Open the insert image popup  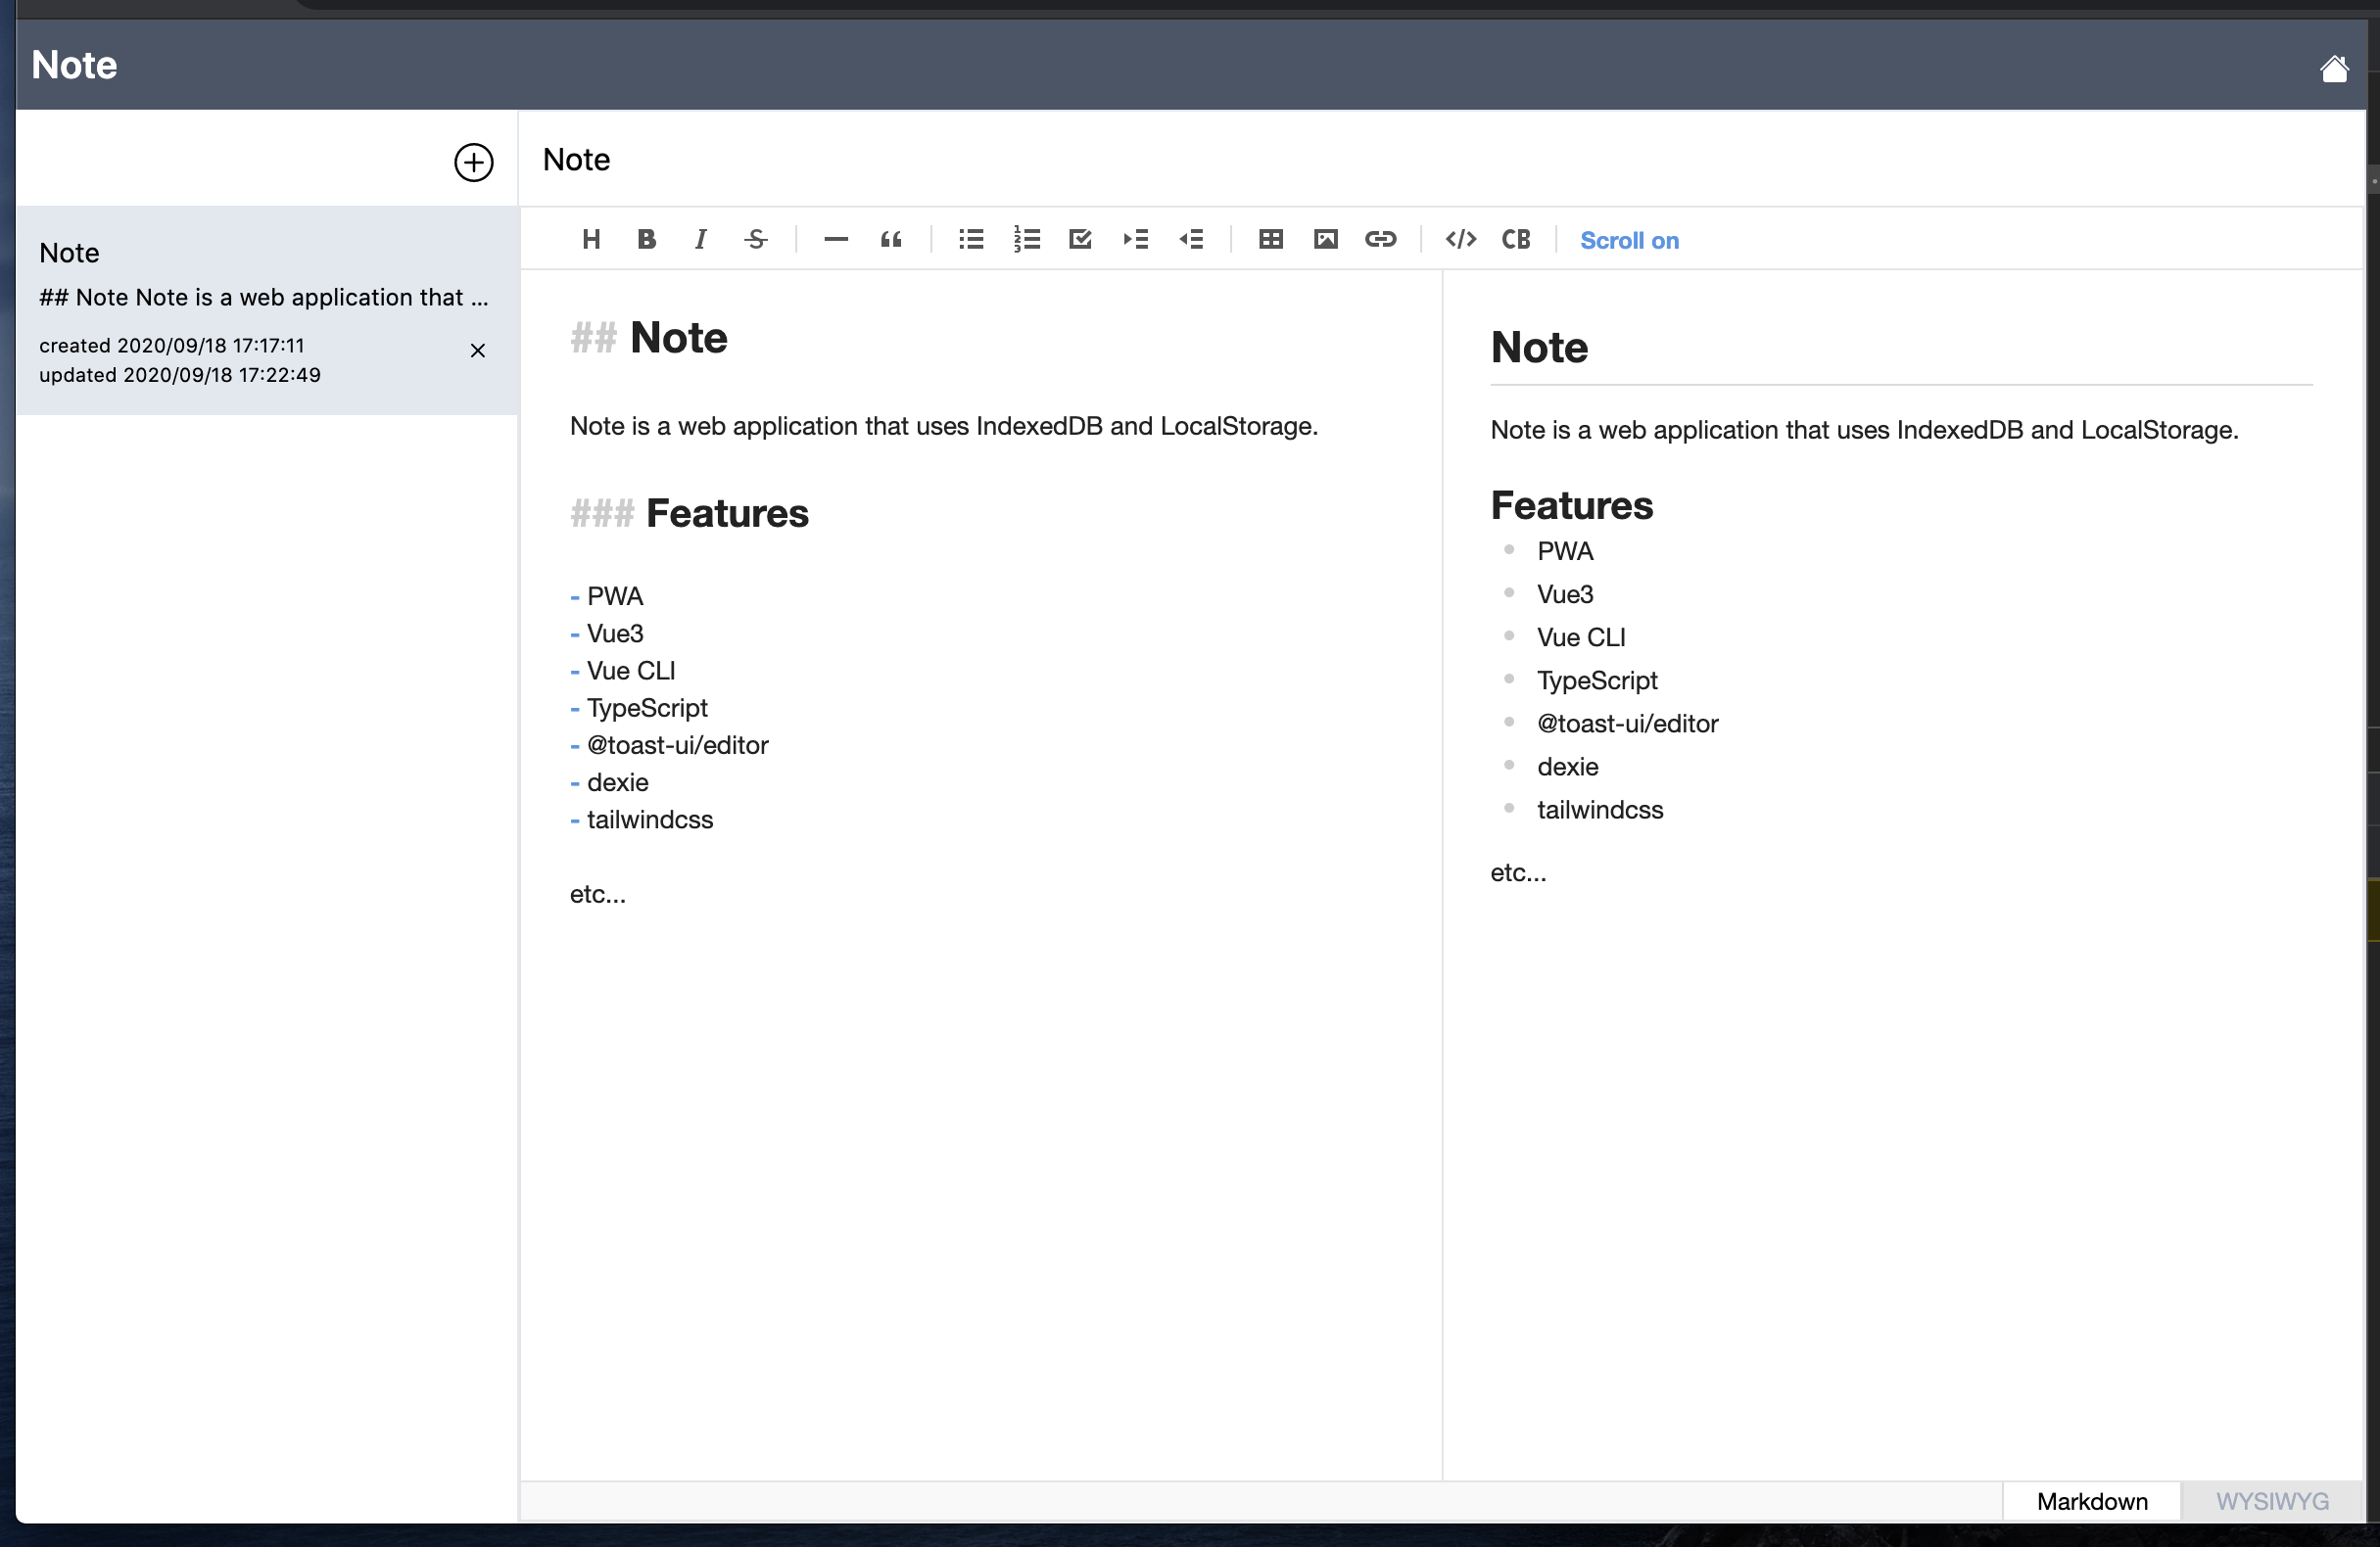pos(1325,239)
